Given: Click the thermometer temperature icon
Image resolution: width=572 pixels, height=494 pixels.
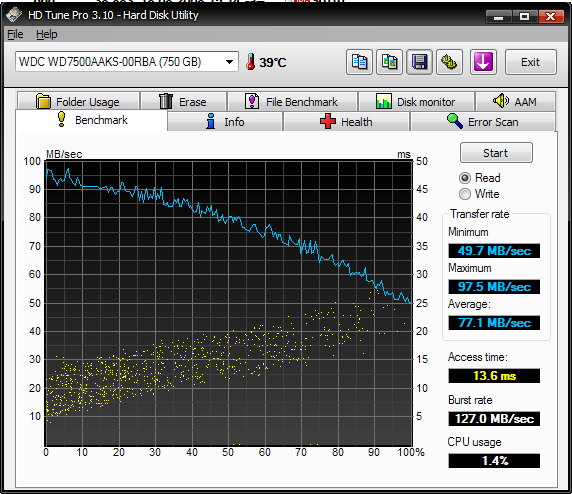Looking at the screenshot, I should pos(250,62).
